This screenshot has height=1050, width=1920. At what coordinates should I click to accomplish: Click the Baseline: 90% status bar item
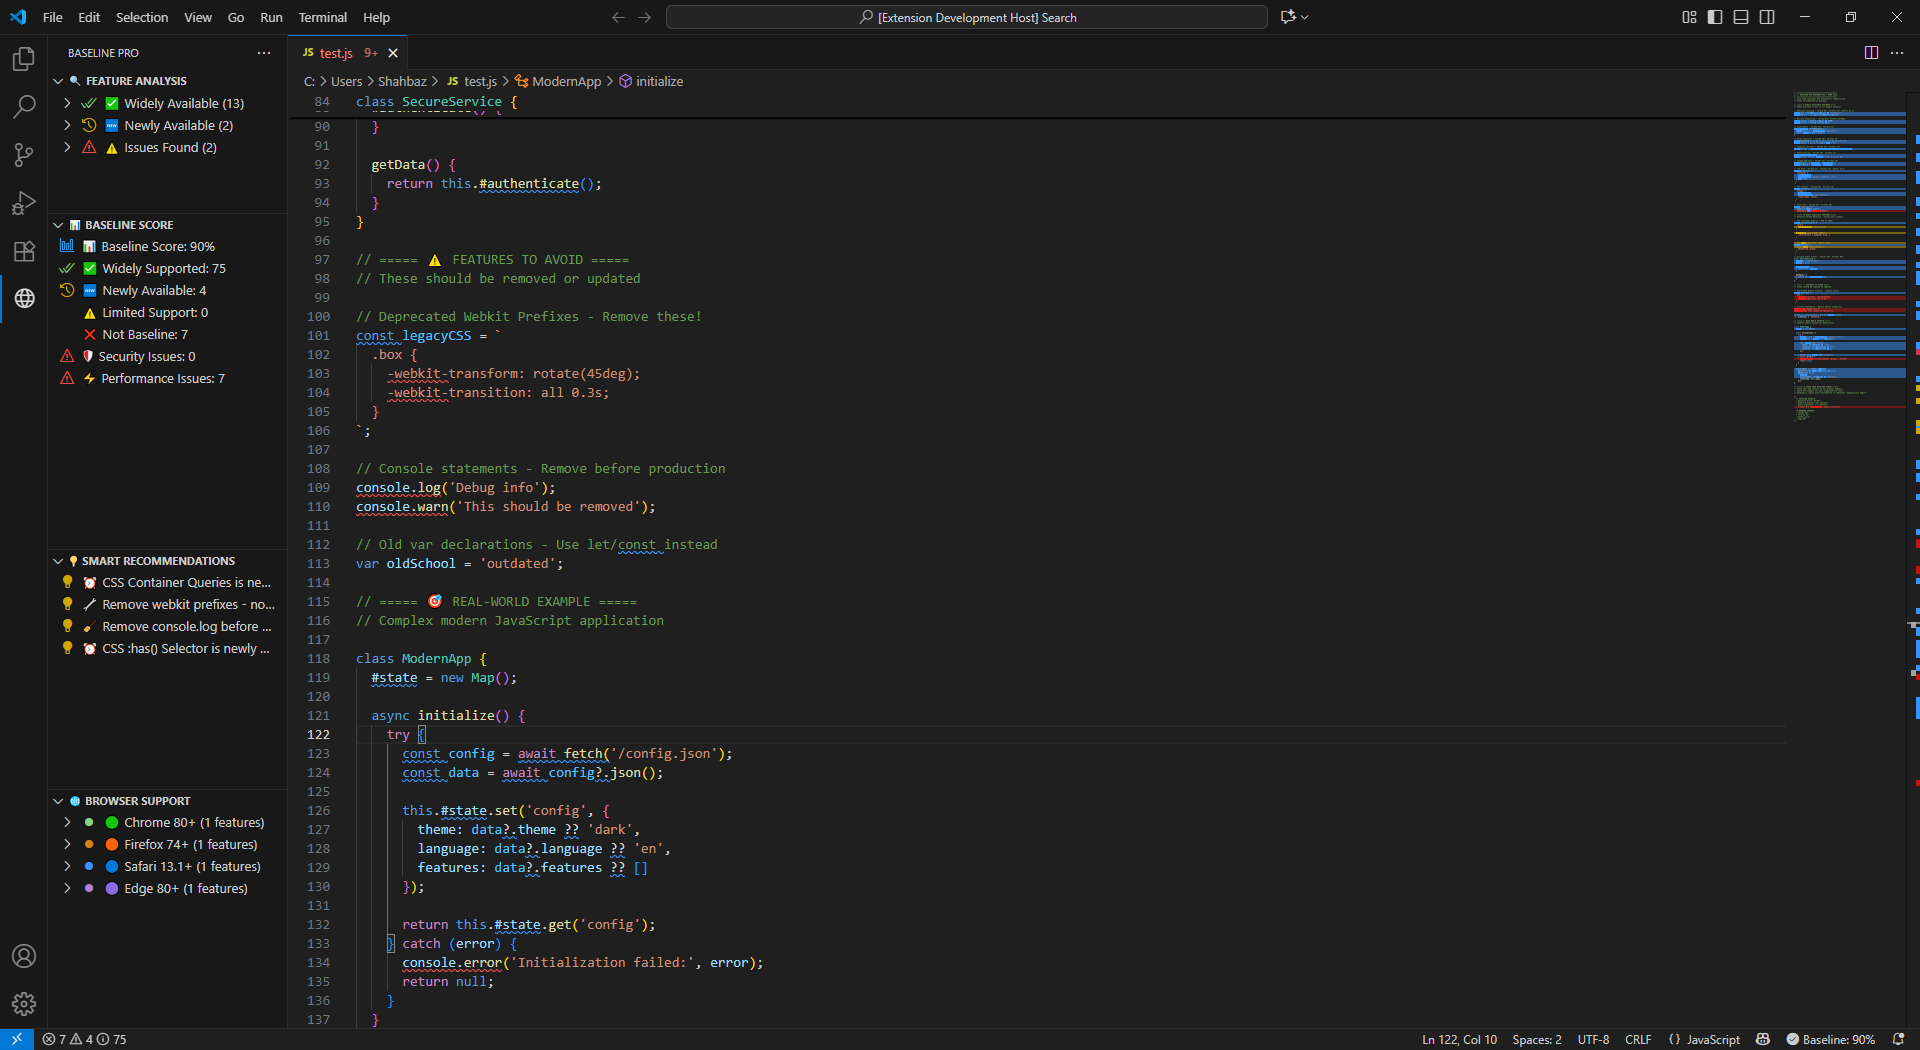(1830, 1039)
